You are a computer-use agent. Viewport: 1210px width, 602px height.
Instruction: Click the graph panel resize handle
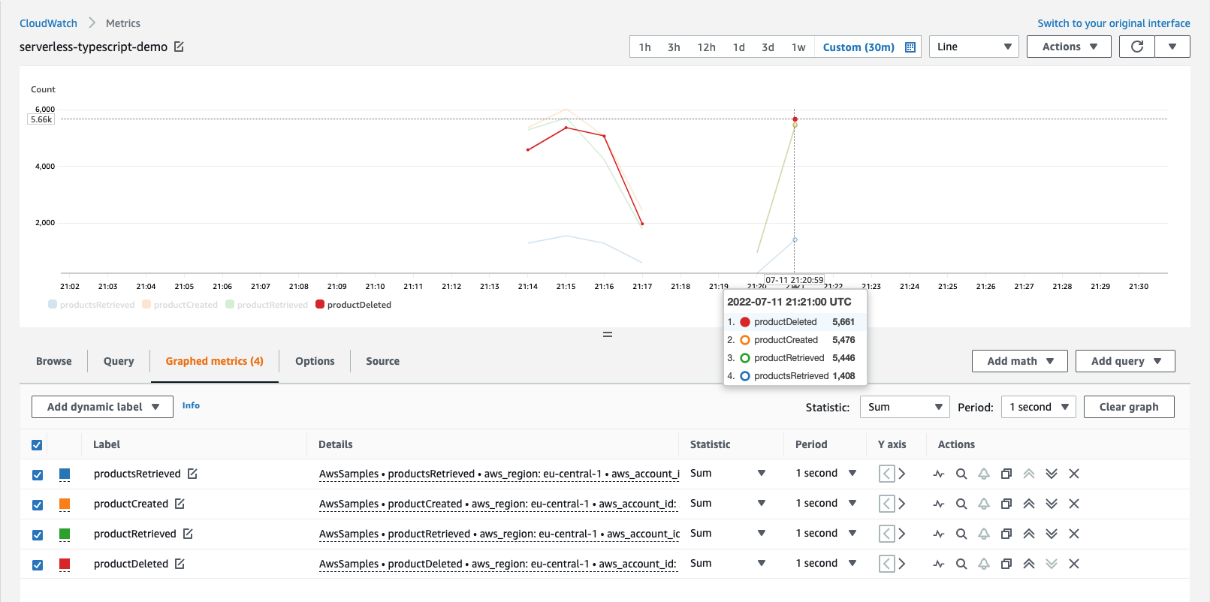[606, 335]
